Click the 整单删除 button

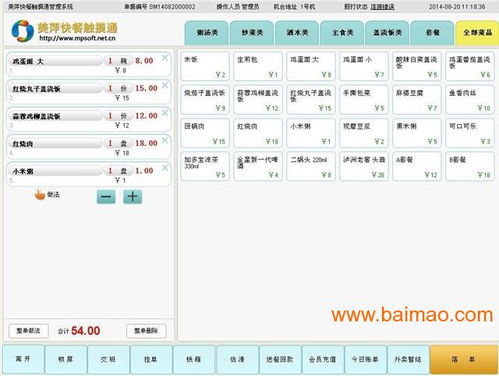coord(146,331)
